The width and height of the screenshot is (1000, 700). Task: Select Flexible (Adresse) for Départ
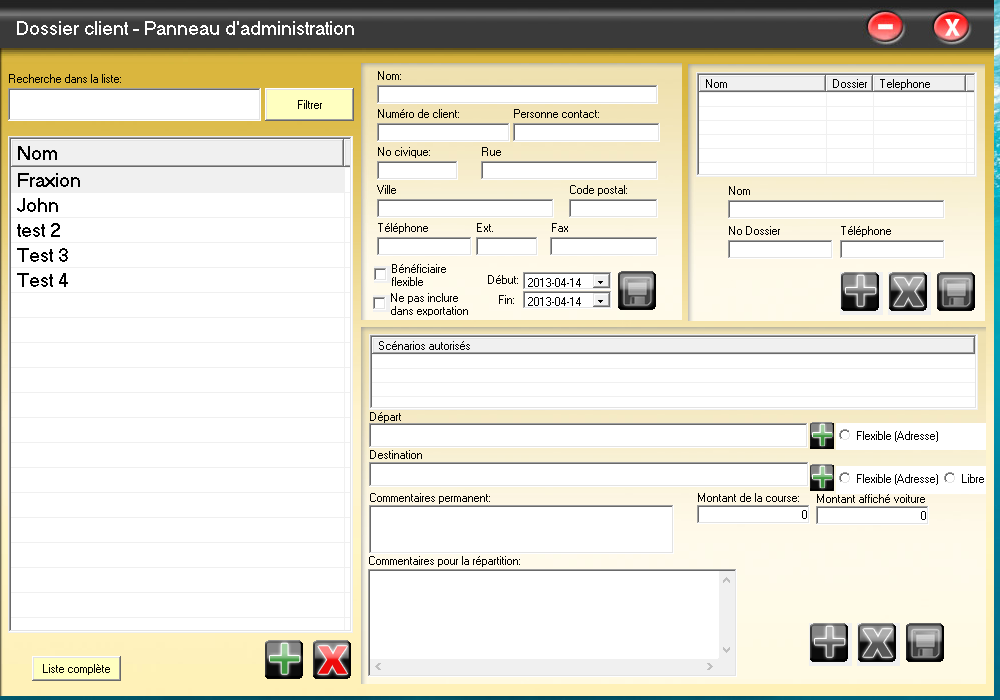click(845, 435)
